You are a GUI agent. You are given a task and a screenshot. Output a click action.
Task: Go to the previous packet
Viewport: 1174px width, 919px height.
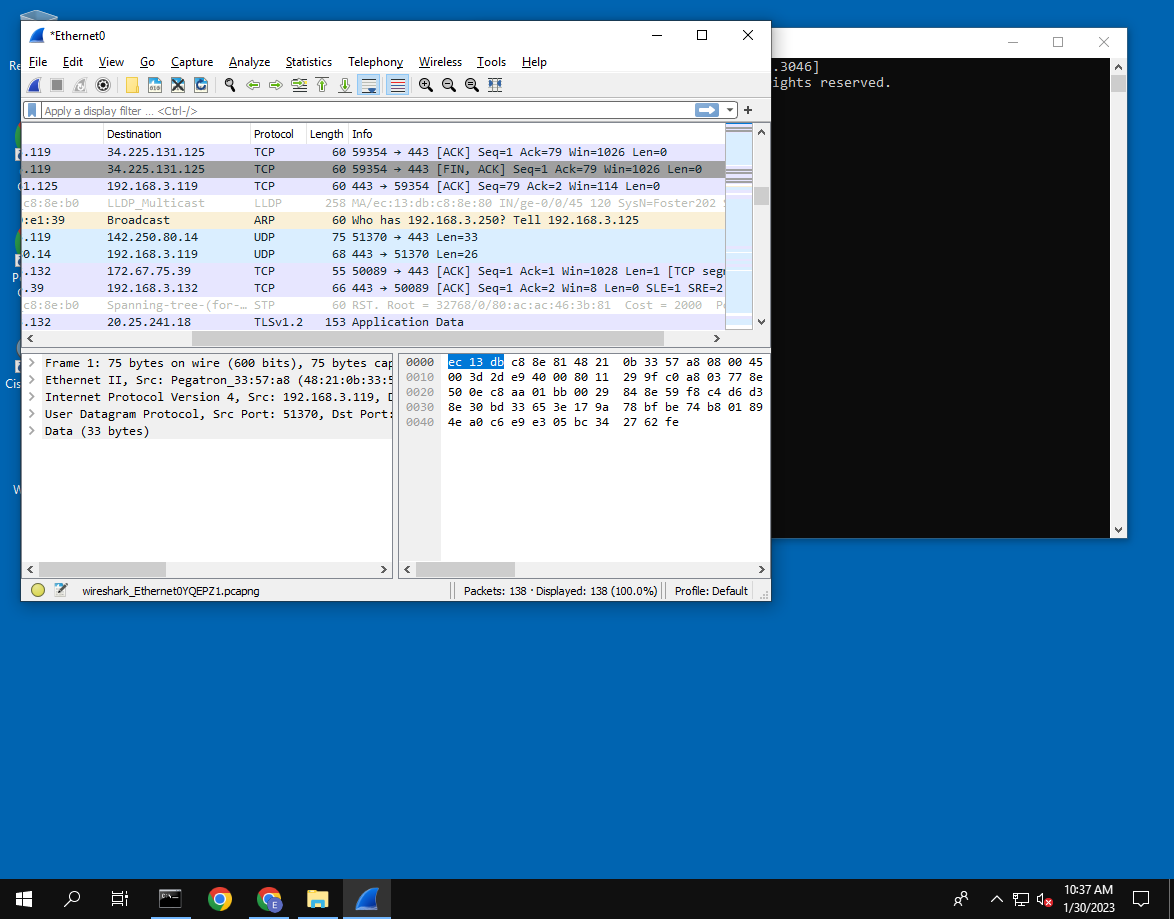point(253,85)
